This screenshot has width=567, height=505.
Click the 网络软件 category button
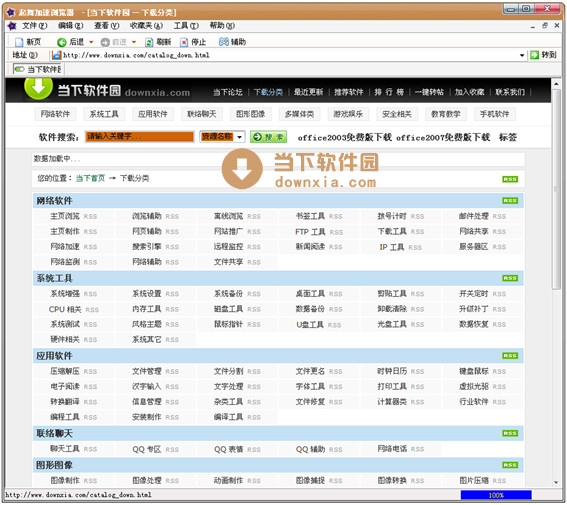point(55,114)
